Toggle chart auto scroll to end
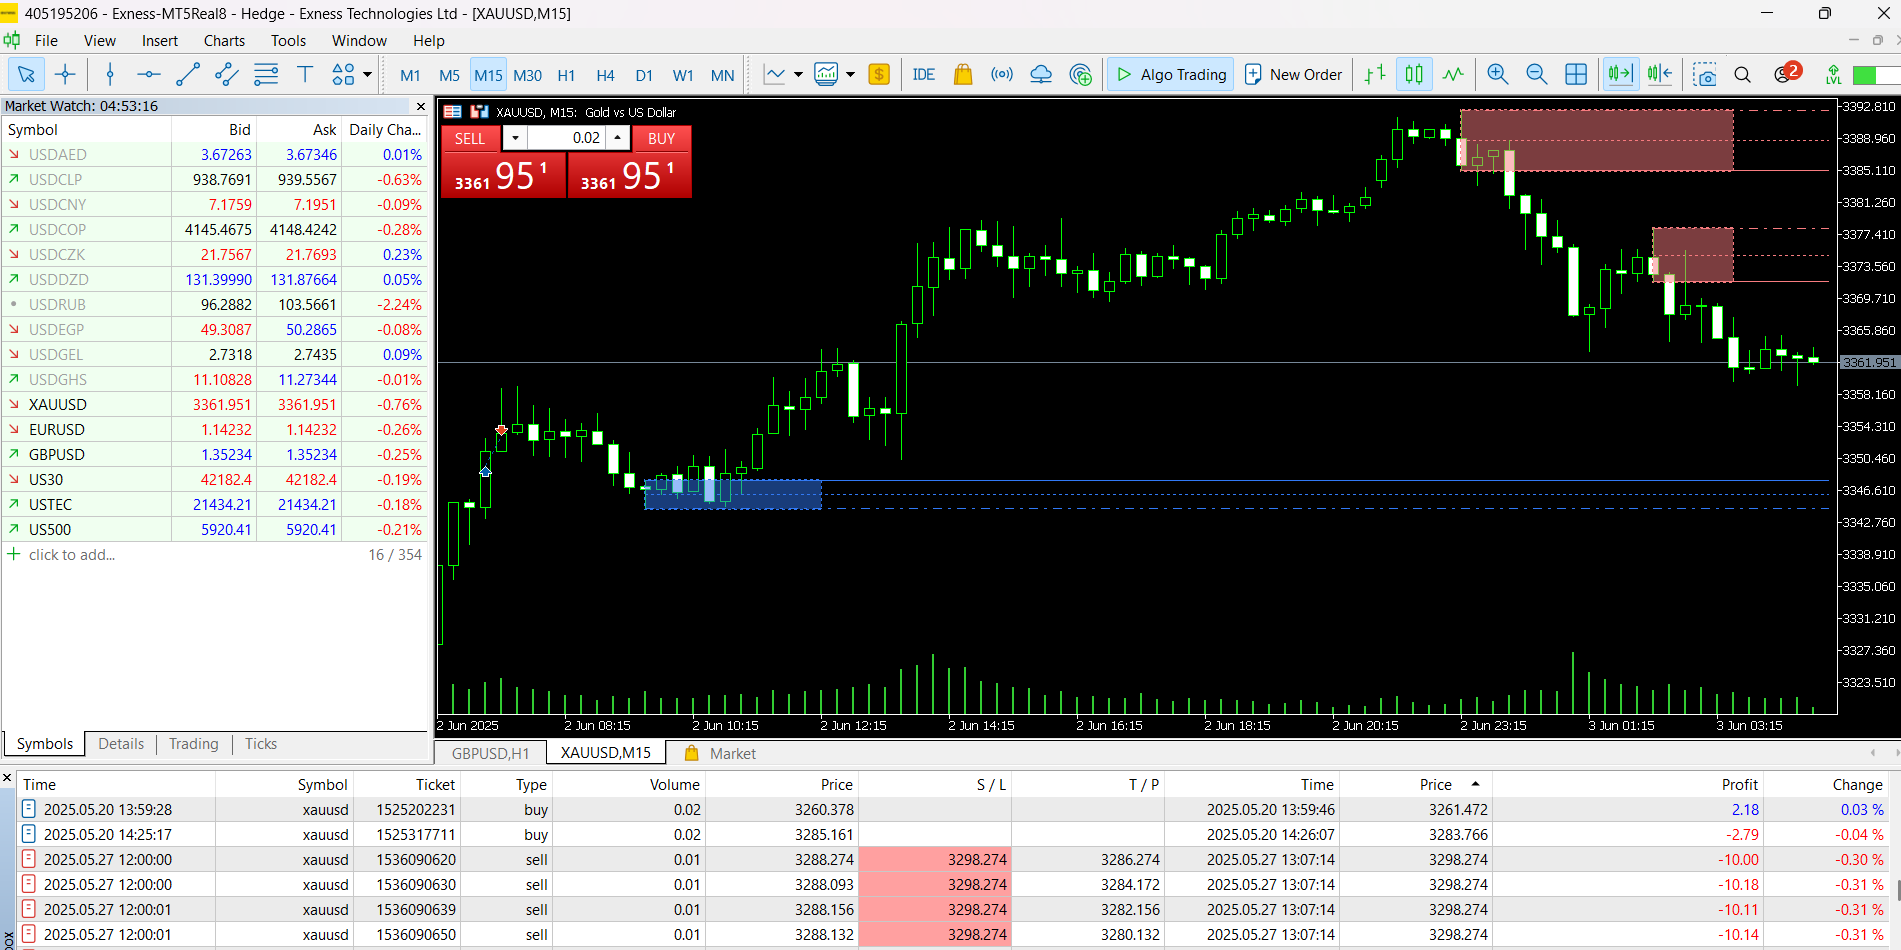 click(1620, 75)
